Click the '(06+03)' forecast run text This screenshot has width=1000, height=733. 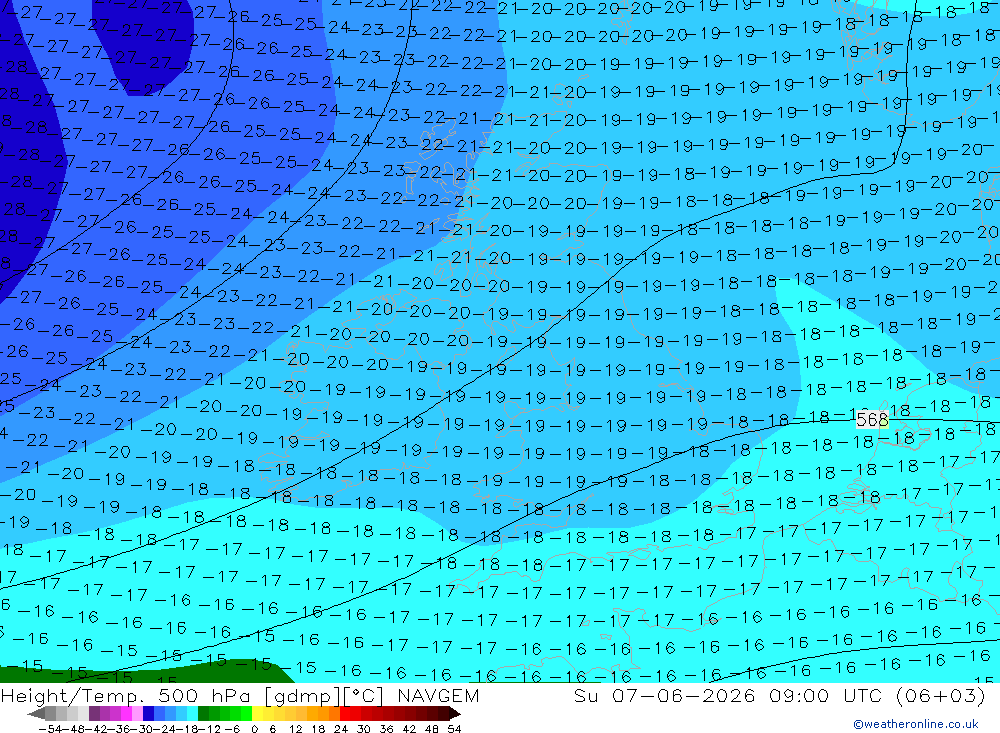[941, 695]
